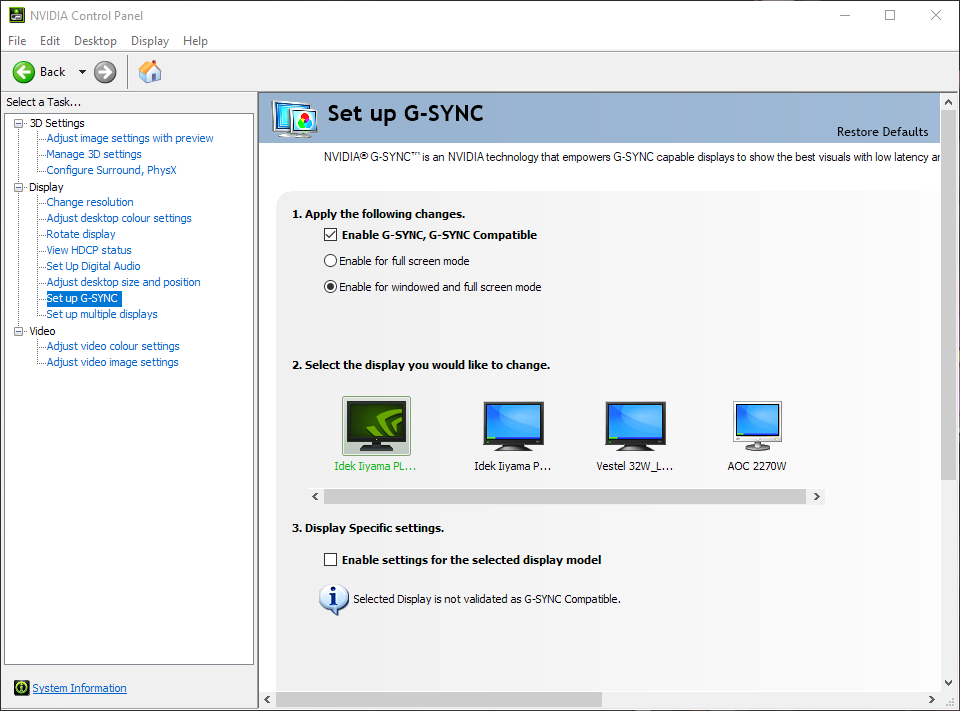Open Adjust video colour settings
Screen dimensions: 960x711
(x=113, y=346)
